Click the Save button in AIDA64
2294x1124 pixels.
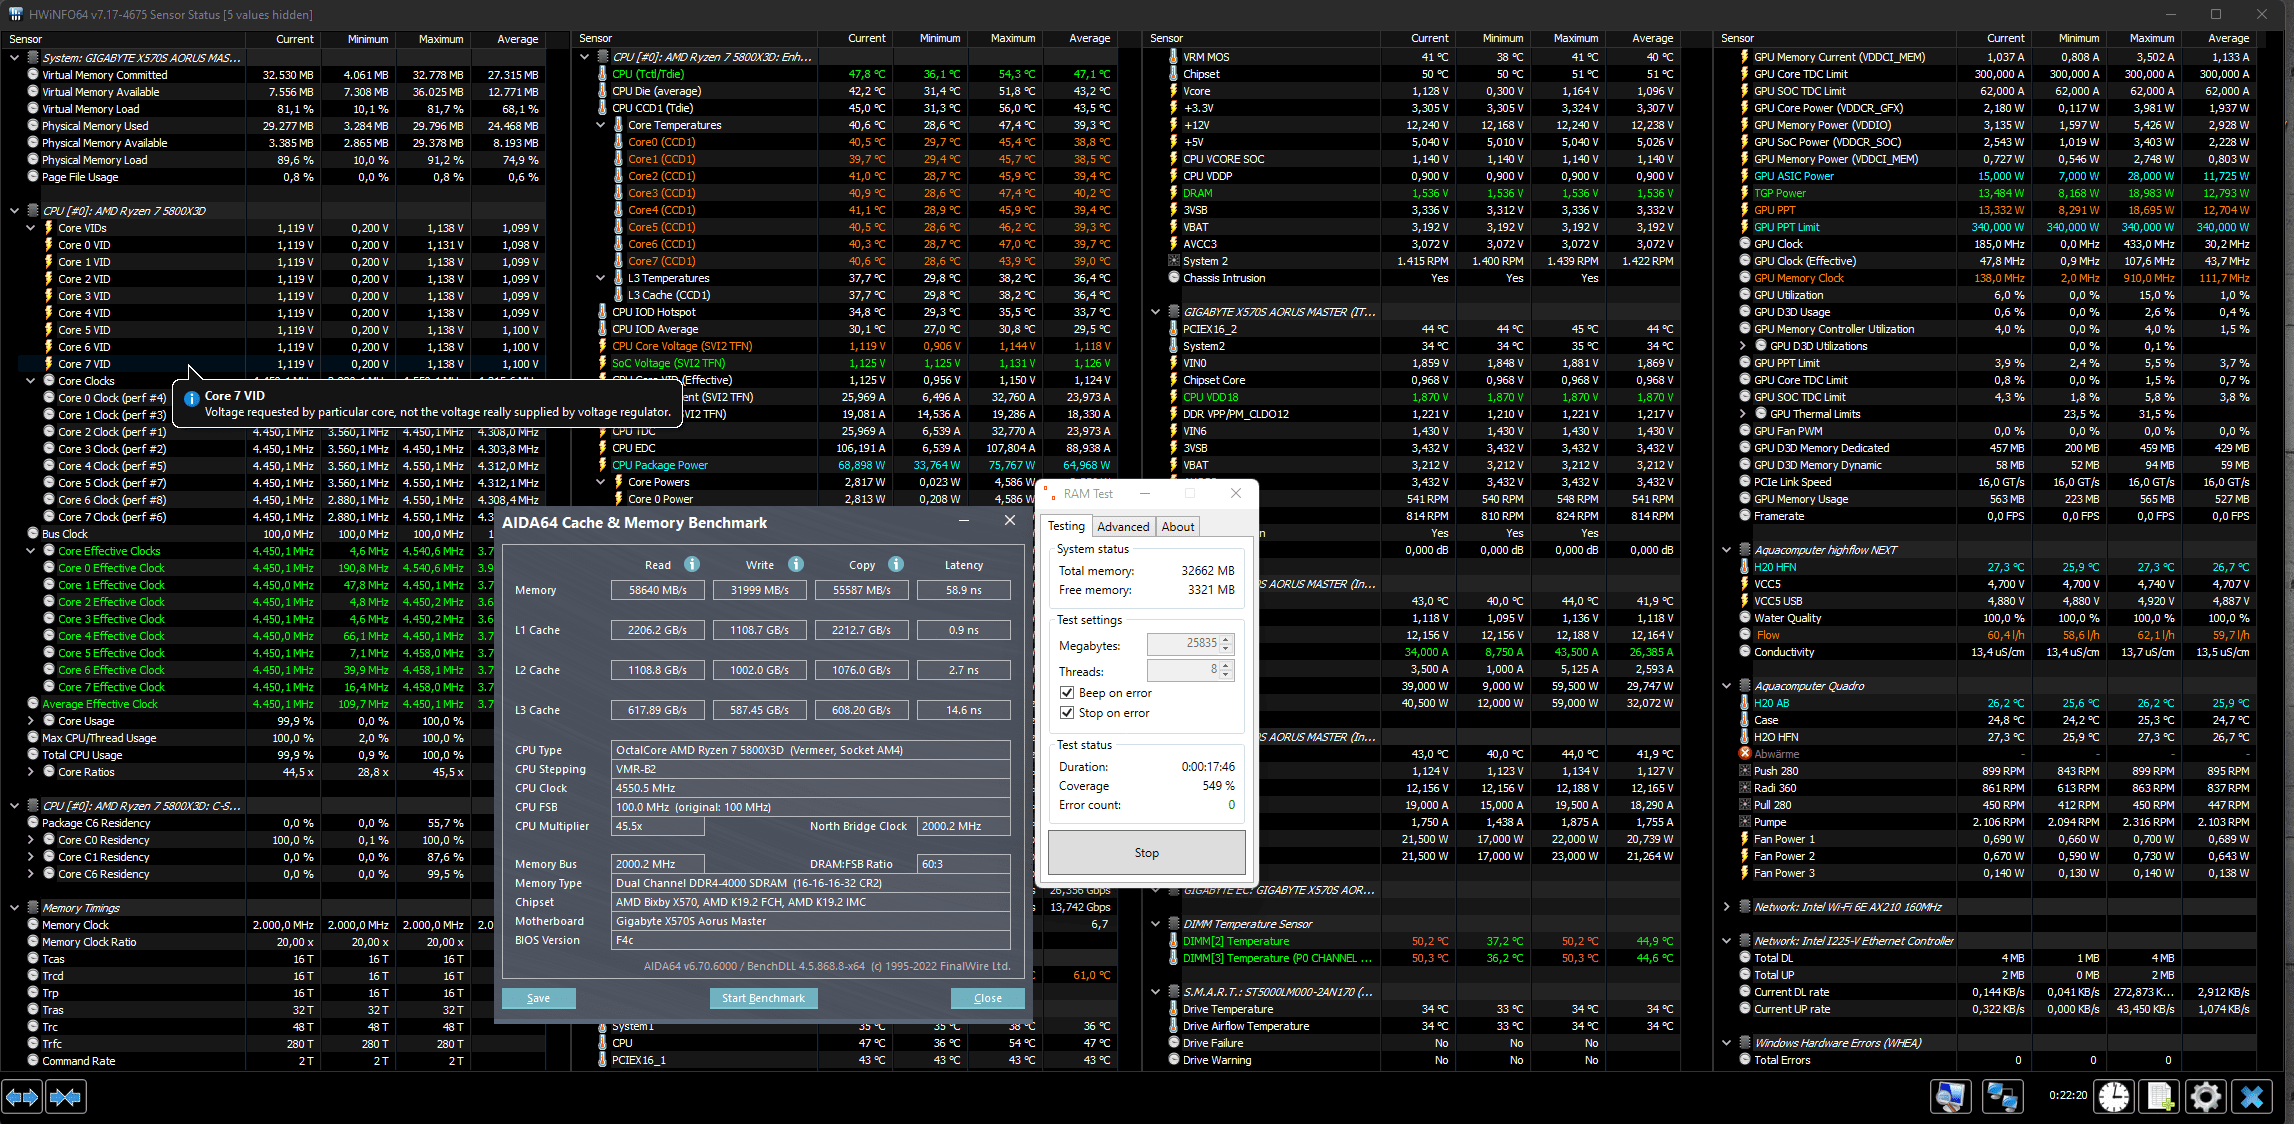(x=538, y=998)
